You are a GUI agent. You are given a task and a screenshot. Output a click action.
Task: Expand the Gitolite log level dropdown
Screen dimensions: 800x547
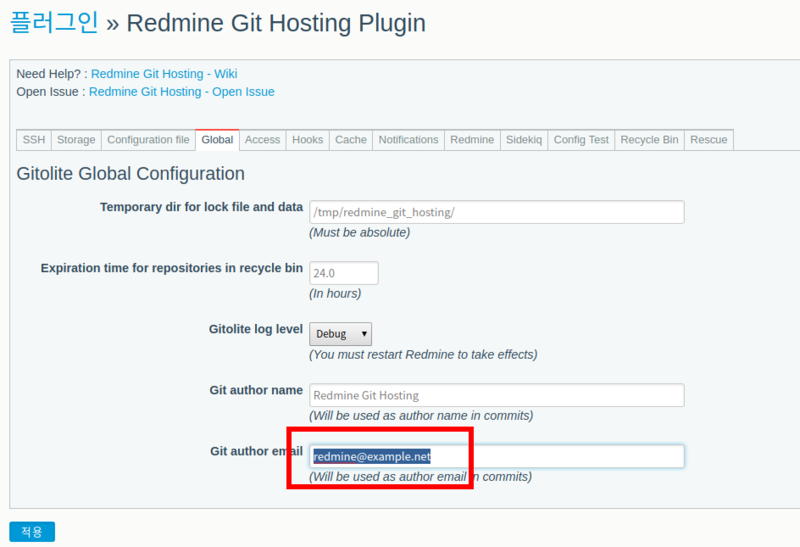(x=340, y=334)
